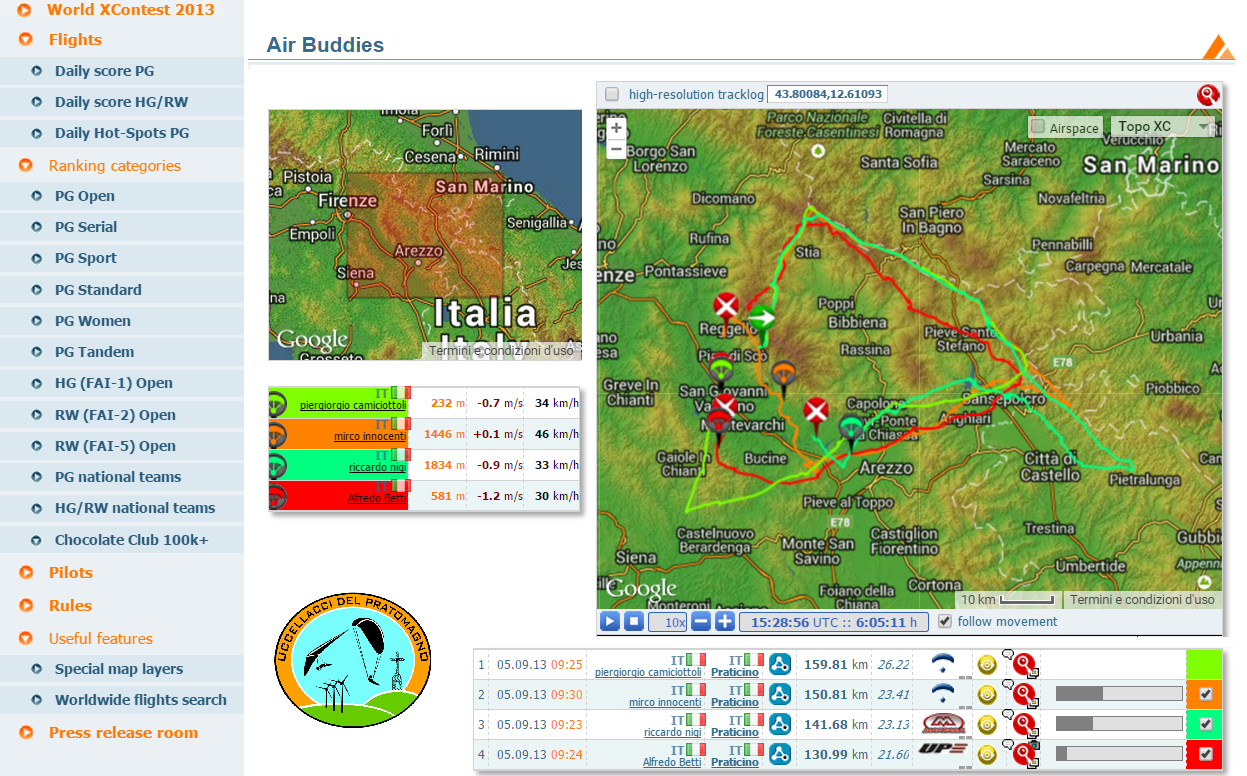
Task: Click paraglider icon beside Alfredo Betti in legend
Action: (276, 496)
